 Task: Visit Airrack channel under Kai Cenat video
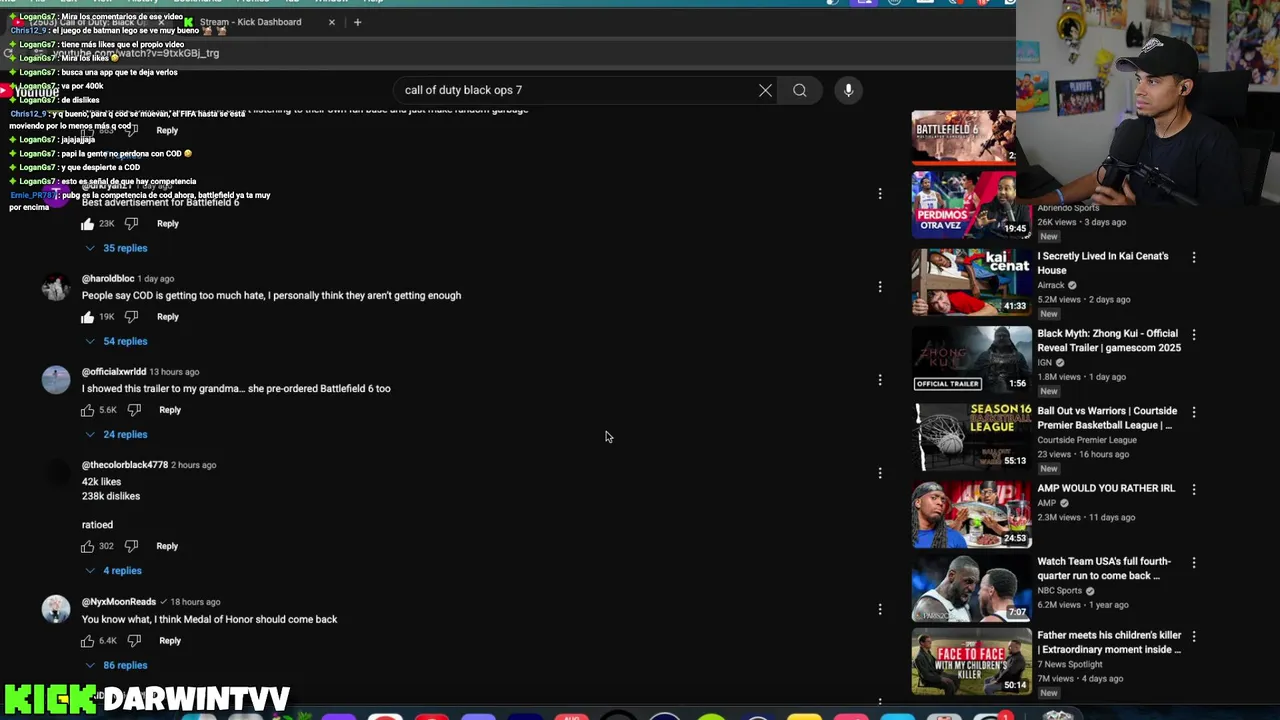(1051, 285)
